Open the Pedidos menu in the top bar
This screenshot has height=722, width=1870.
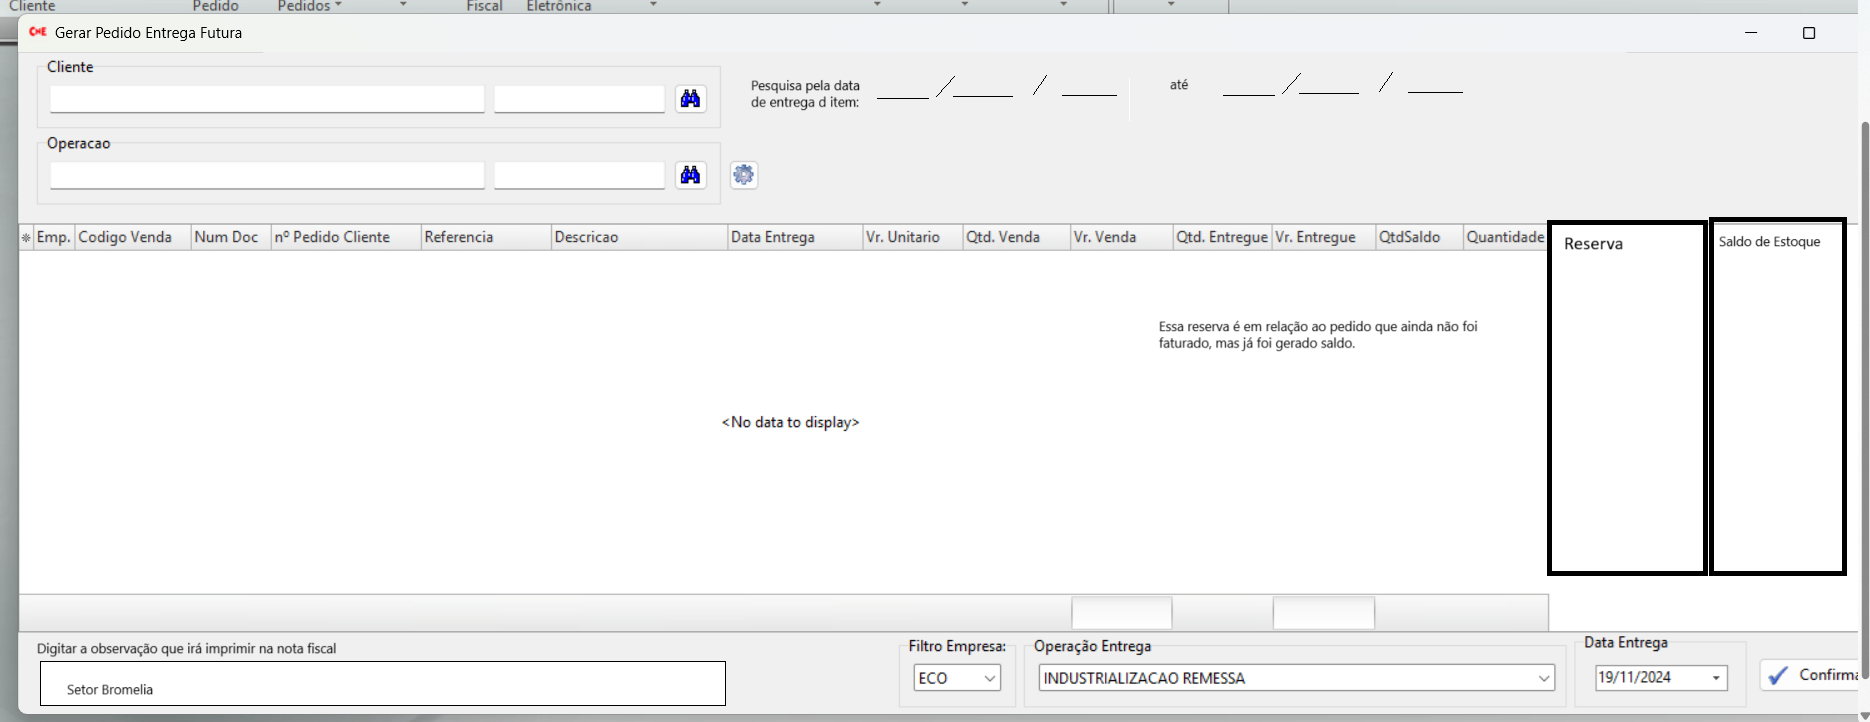[x=309, y=6]
